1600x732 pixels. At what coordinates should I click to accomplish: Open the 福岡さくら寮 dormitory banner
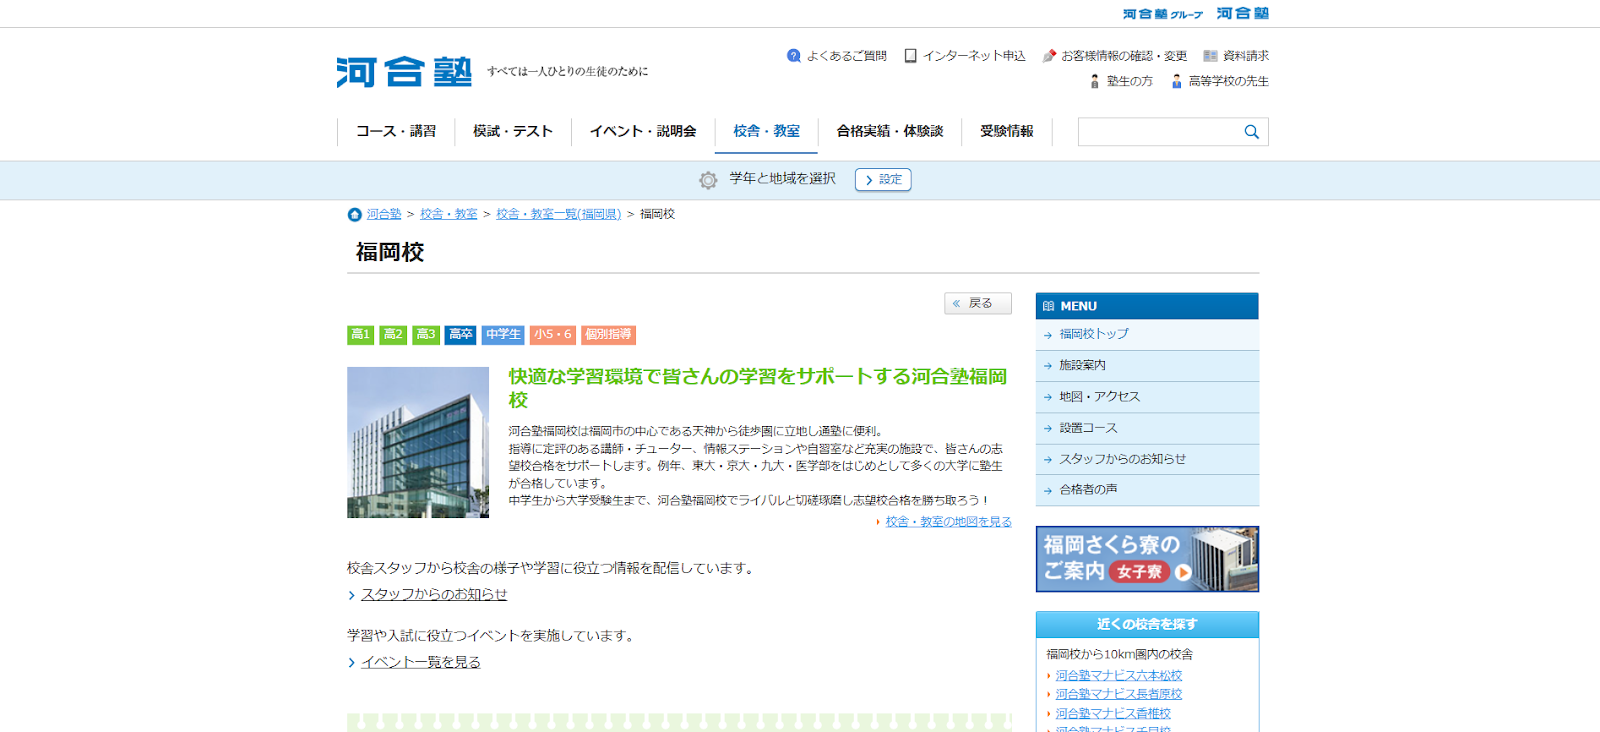click(1147, 559)
